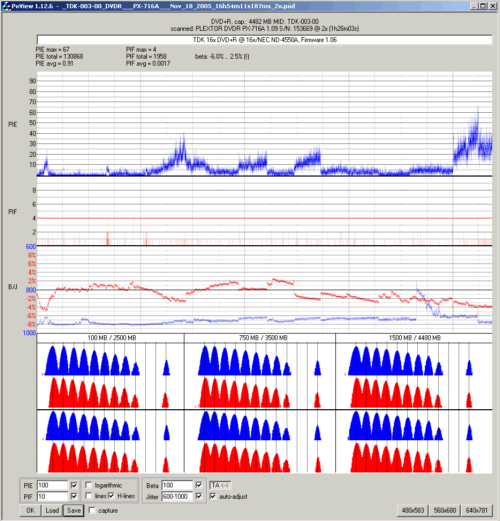
Task: Toggle the Jitter graph checkbox
Action: click(199, 496)
